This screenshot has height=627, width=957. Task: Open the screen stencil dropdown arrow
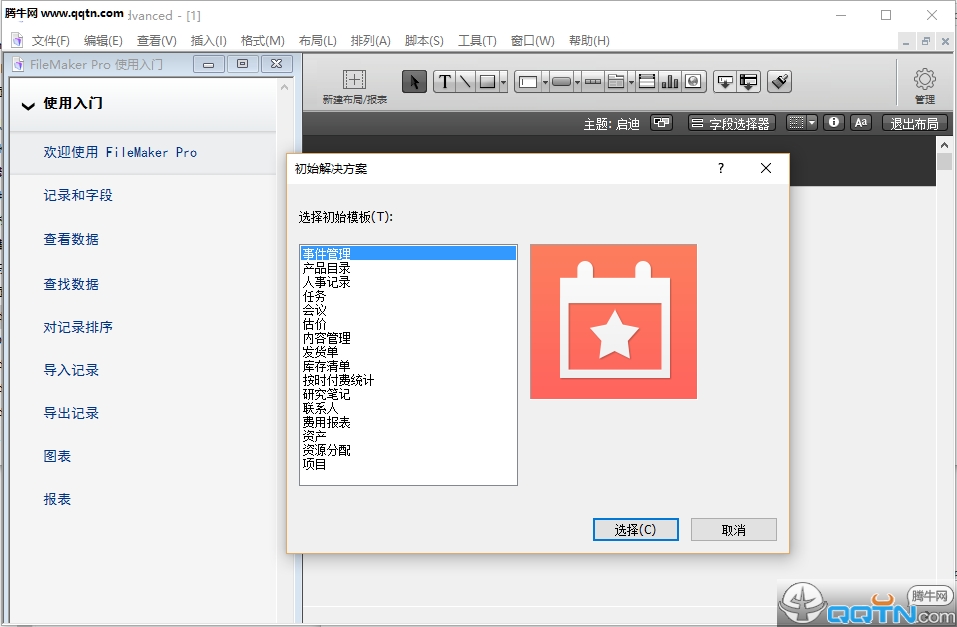812,123
